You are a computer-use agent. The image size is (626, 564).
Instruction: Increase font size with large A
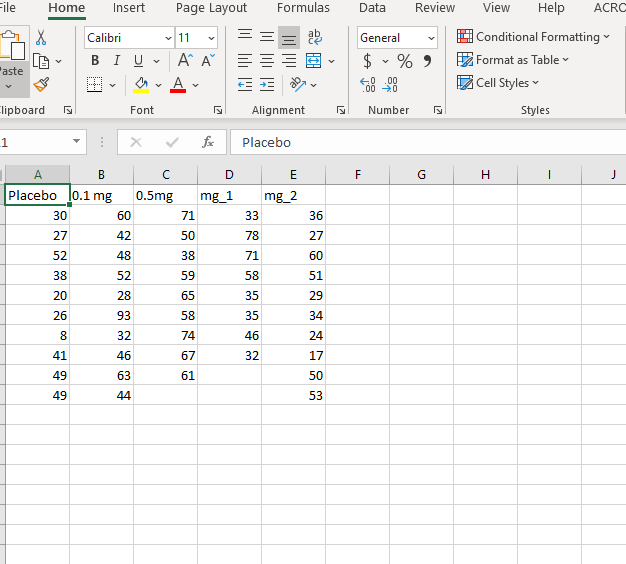pos(185,60)
